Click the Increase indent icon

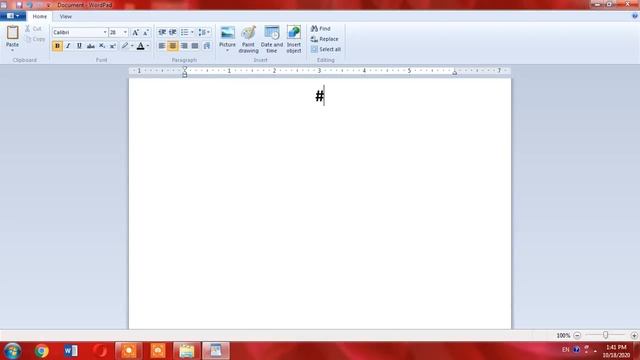point(173,32)
